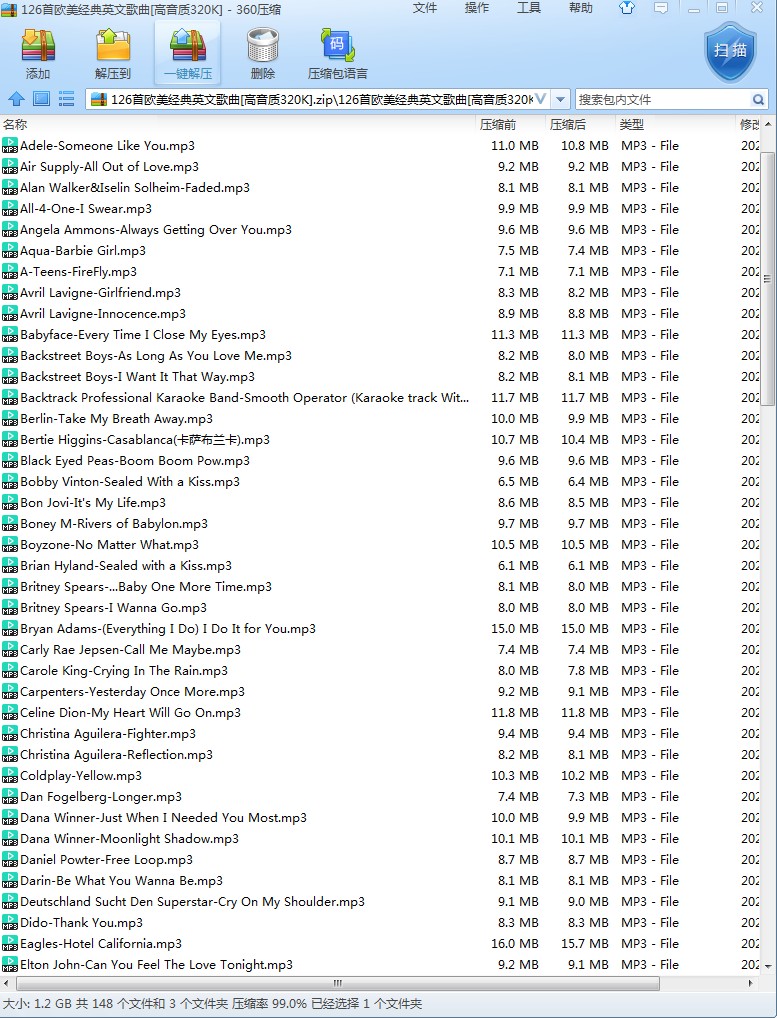The image size is (777, 1018).
Task: Select Carly Rae Jepsen-Call Me Maybe.mp3
Action: [x=130, y=650]
